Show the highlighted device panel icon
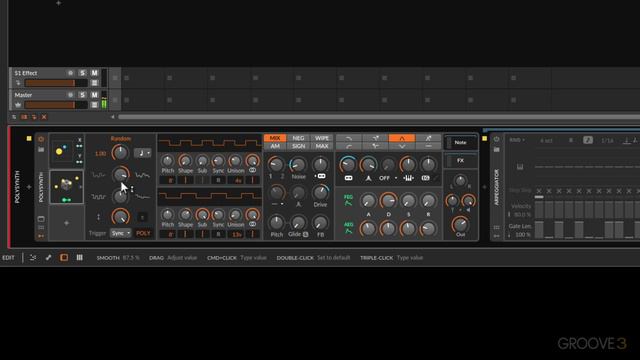Image resolution: width=640 pixels, height=360 pixels. 64,258
